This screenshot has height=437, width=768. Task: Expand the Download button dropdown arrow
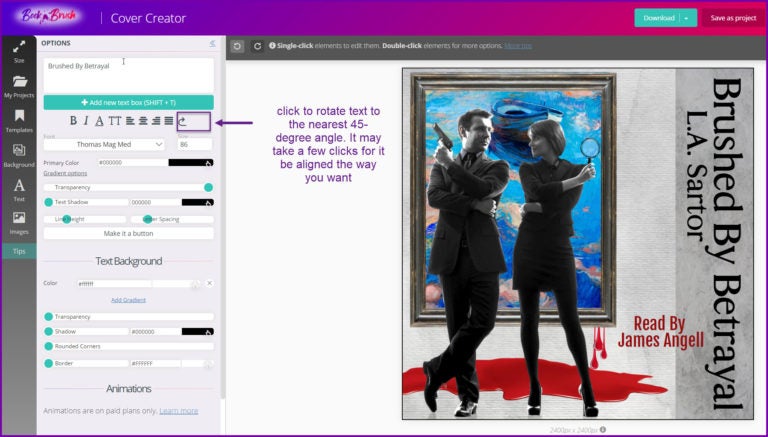687,18
